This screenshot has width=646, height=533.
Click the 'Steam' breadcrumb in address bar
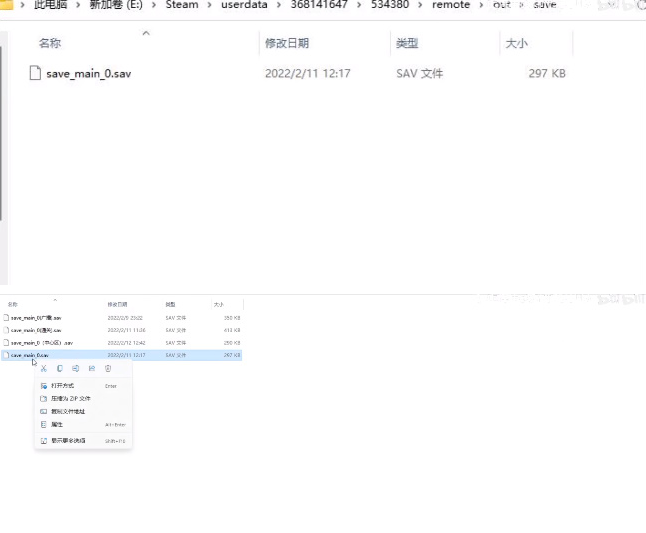(x=182, y=5)
